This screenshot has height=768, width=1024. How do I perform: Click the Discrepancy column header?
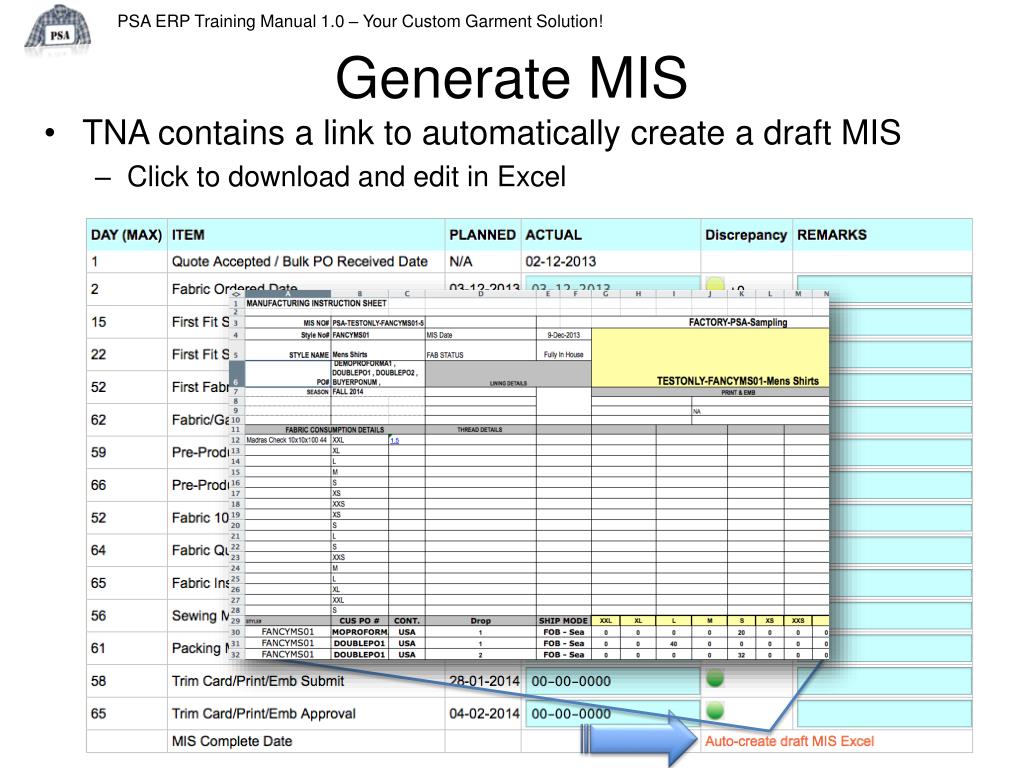746,235
